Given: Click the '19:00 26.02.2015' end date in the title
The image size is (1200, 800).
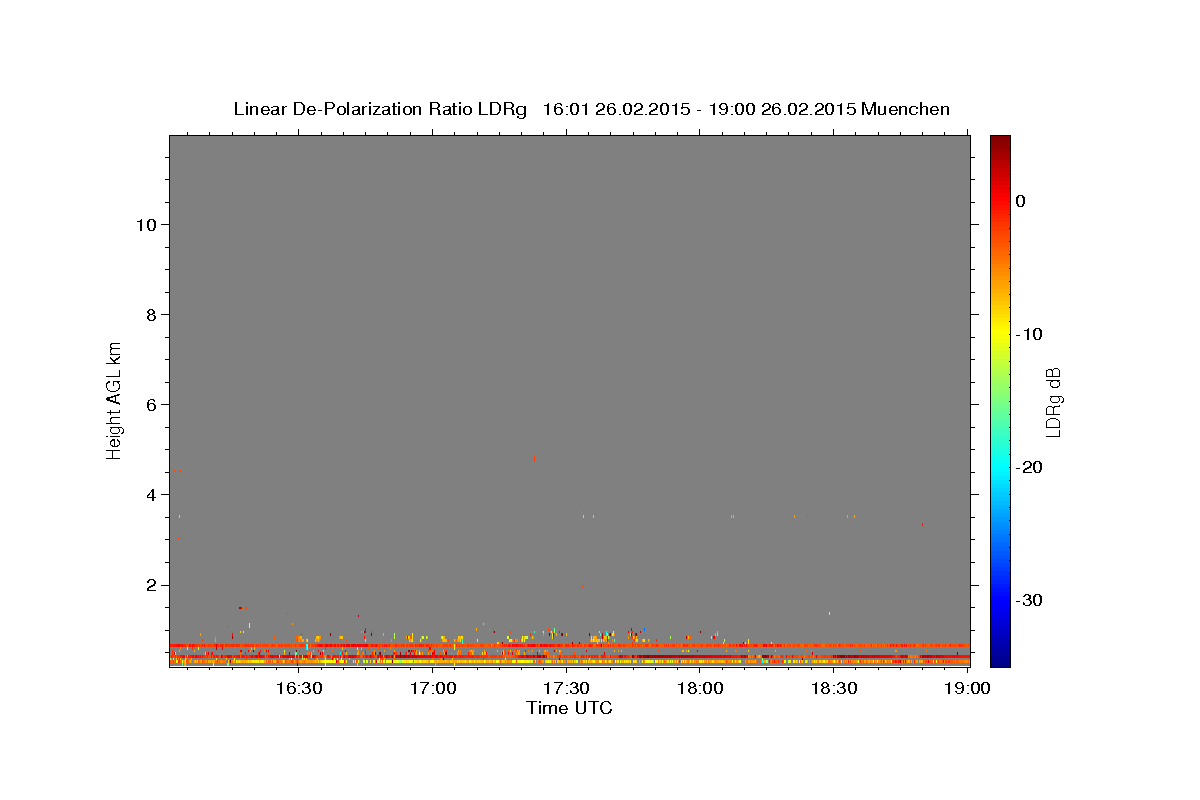Looking at the screenshot, I should pyautogui.click(x=782, y=109).
